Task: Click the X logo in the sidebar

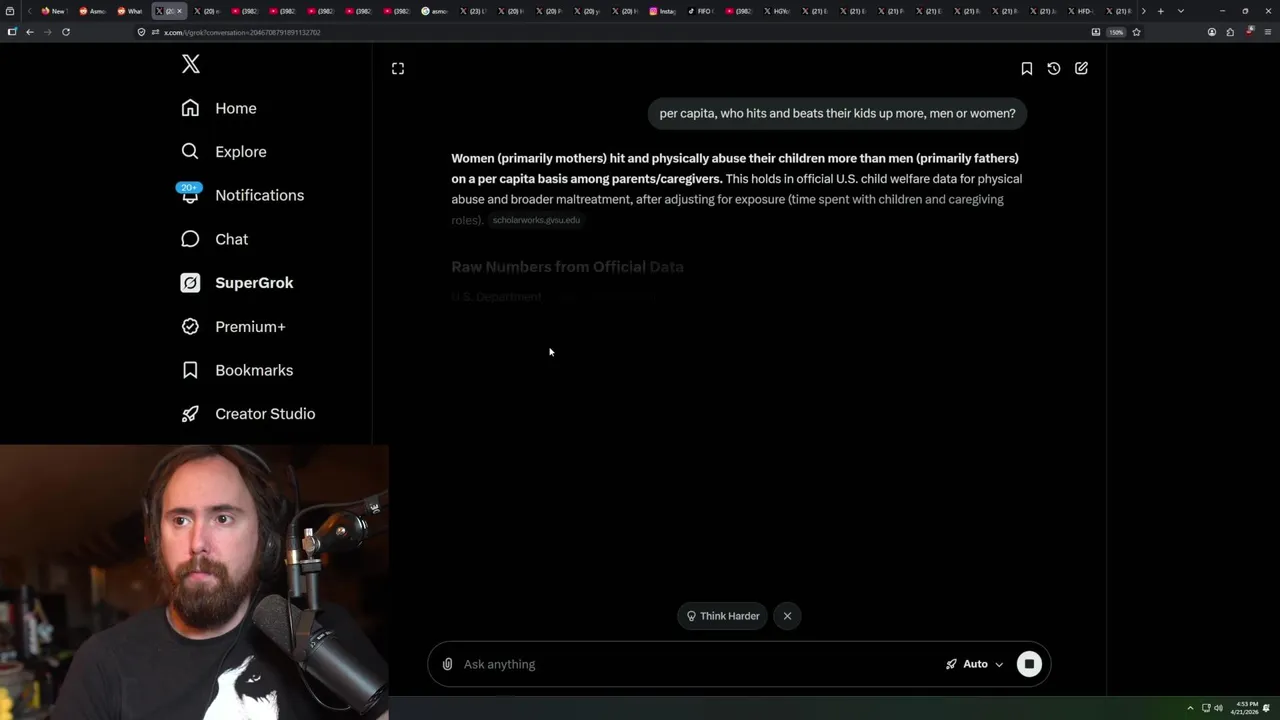Action: (x=191, y=65)
